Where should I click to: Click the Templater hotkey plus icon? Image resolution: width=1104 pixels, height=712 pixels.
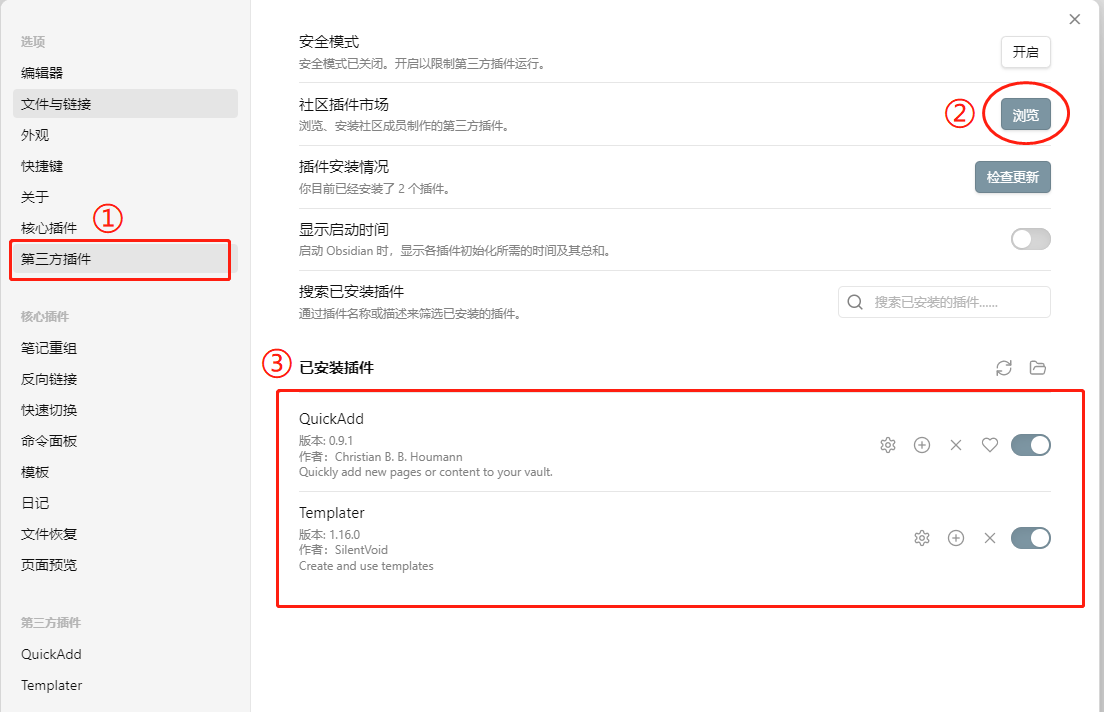pos(956,538)
